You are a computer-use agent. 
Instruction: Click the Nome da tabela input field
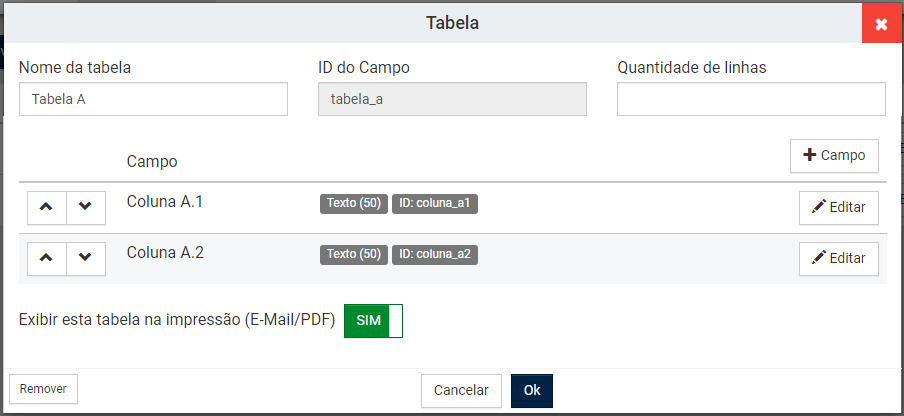coord(153,99)
